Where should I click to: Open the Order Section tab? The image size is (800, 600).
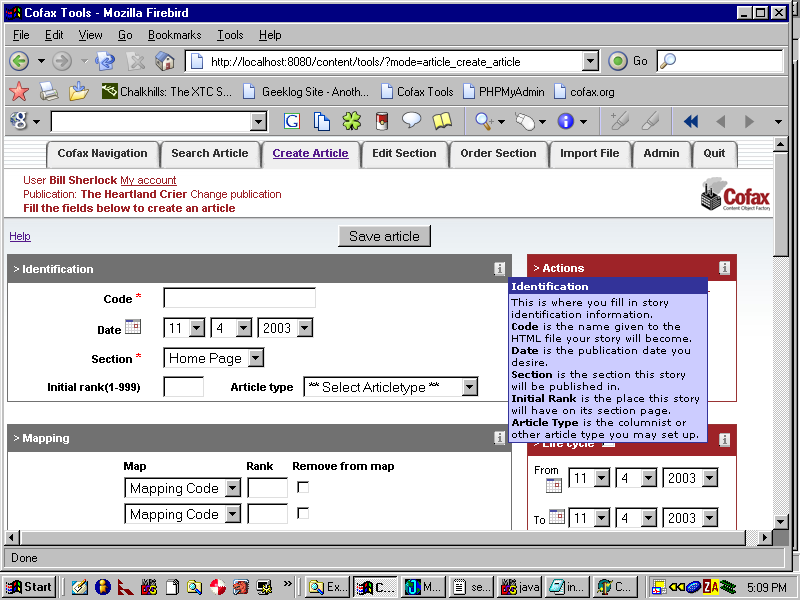pos(498,154)
